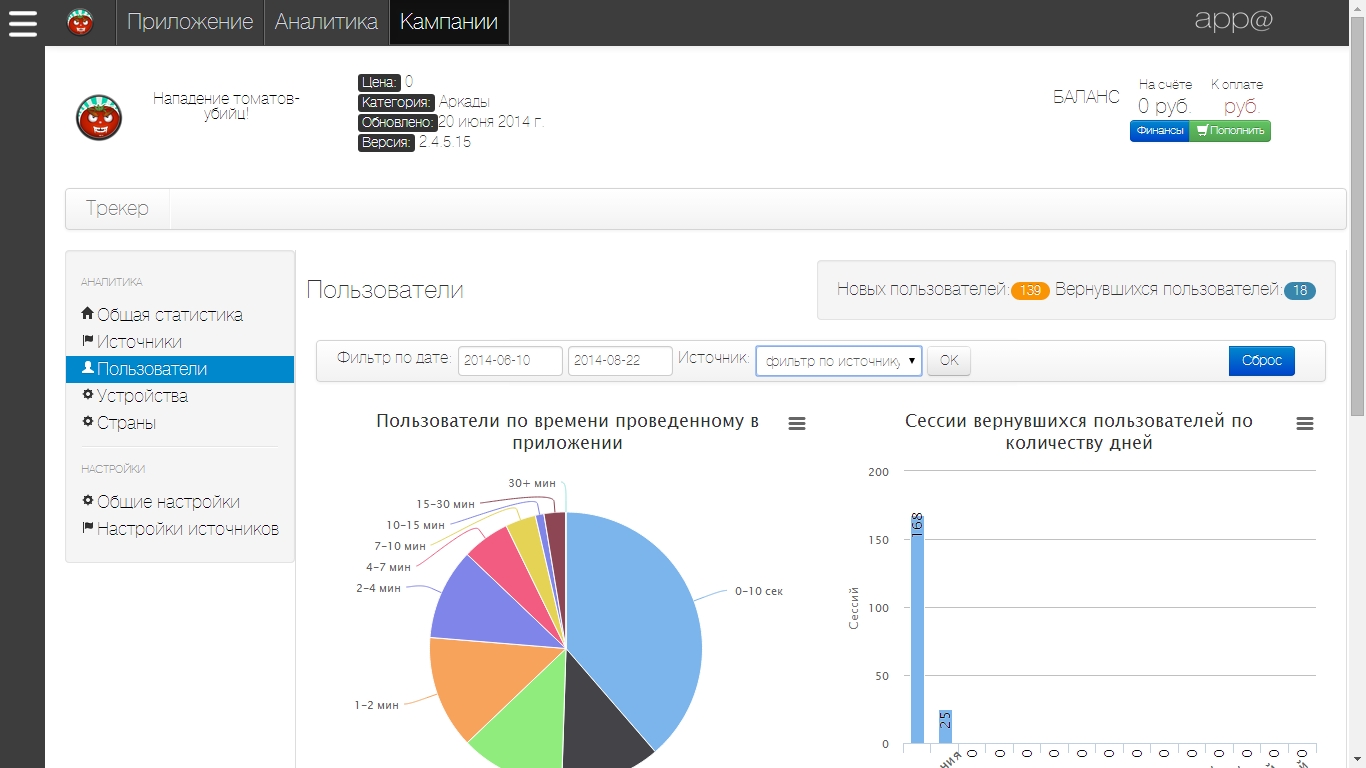Open the Кампании tab

(449, 22)
